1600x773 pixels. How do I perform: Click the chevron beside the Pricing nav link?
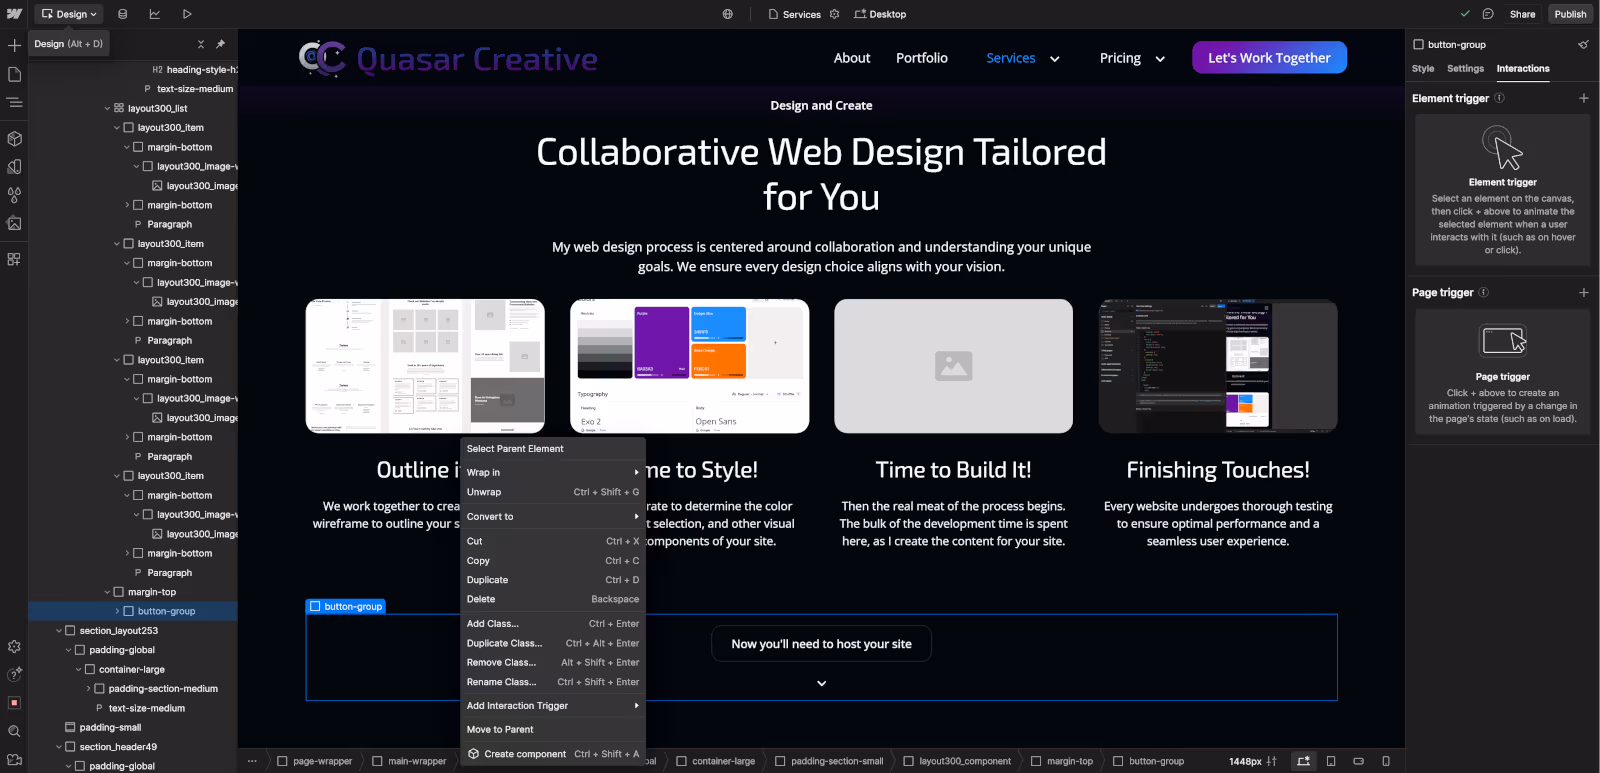1160,59
